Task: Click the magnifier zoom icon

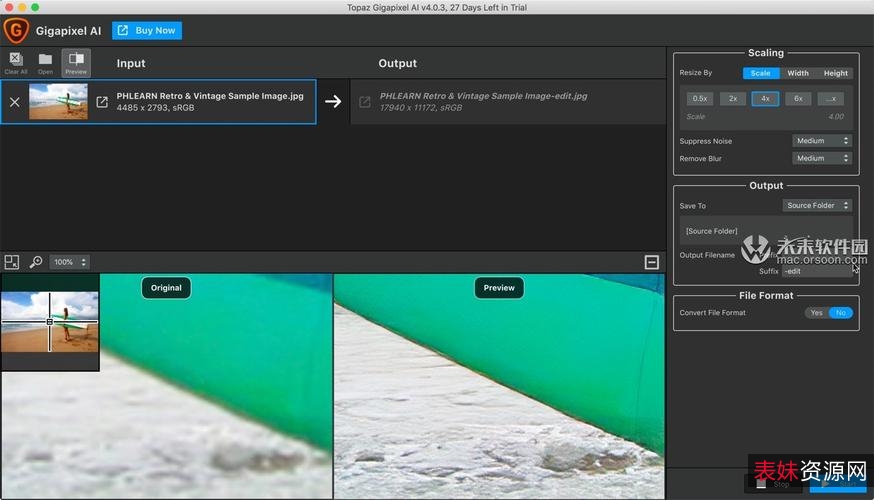Action: [x=36, y=262]
